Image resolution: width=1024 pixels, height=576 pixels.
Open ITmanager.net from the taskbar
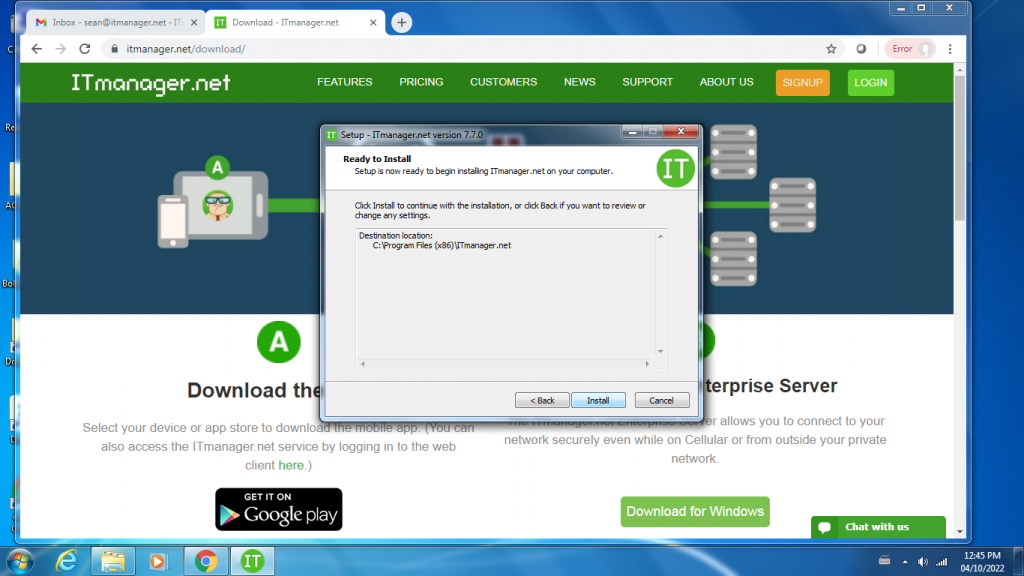252,561
